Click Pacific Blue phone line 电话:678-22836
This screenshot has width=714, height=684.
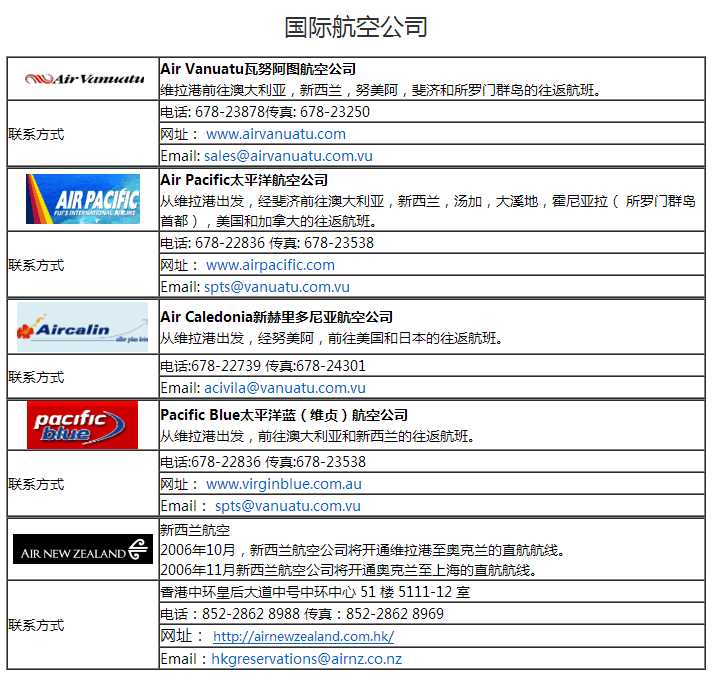(210, 462)
